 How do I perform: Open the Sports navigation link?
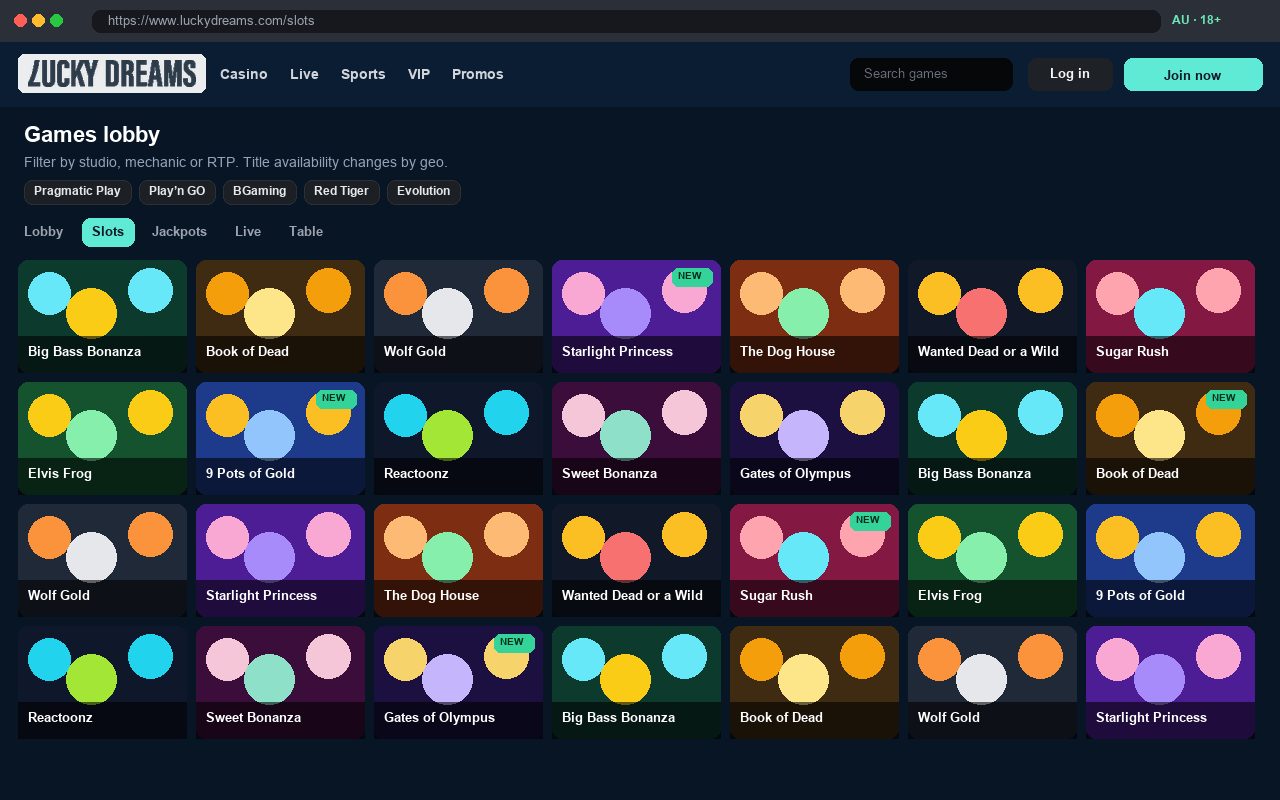click(363, 74)
